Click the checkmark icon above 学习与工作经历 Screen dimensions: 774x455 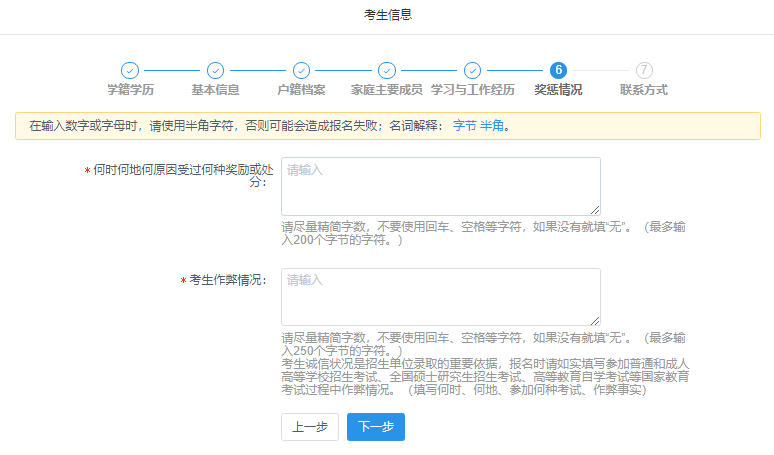(x=472, y=70)
